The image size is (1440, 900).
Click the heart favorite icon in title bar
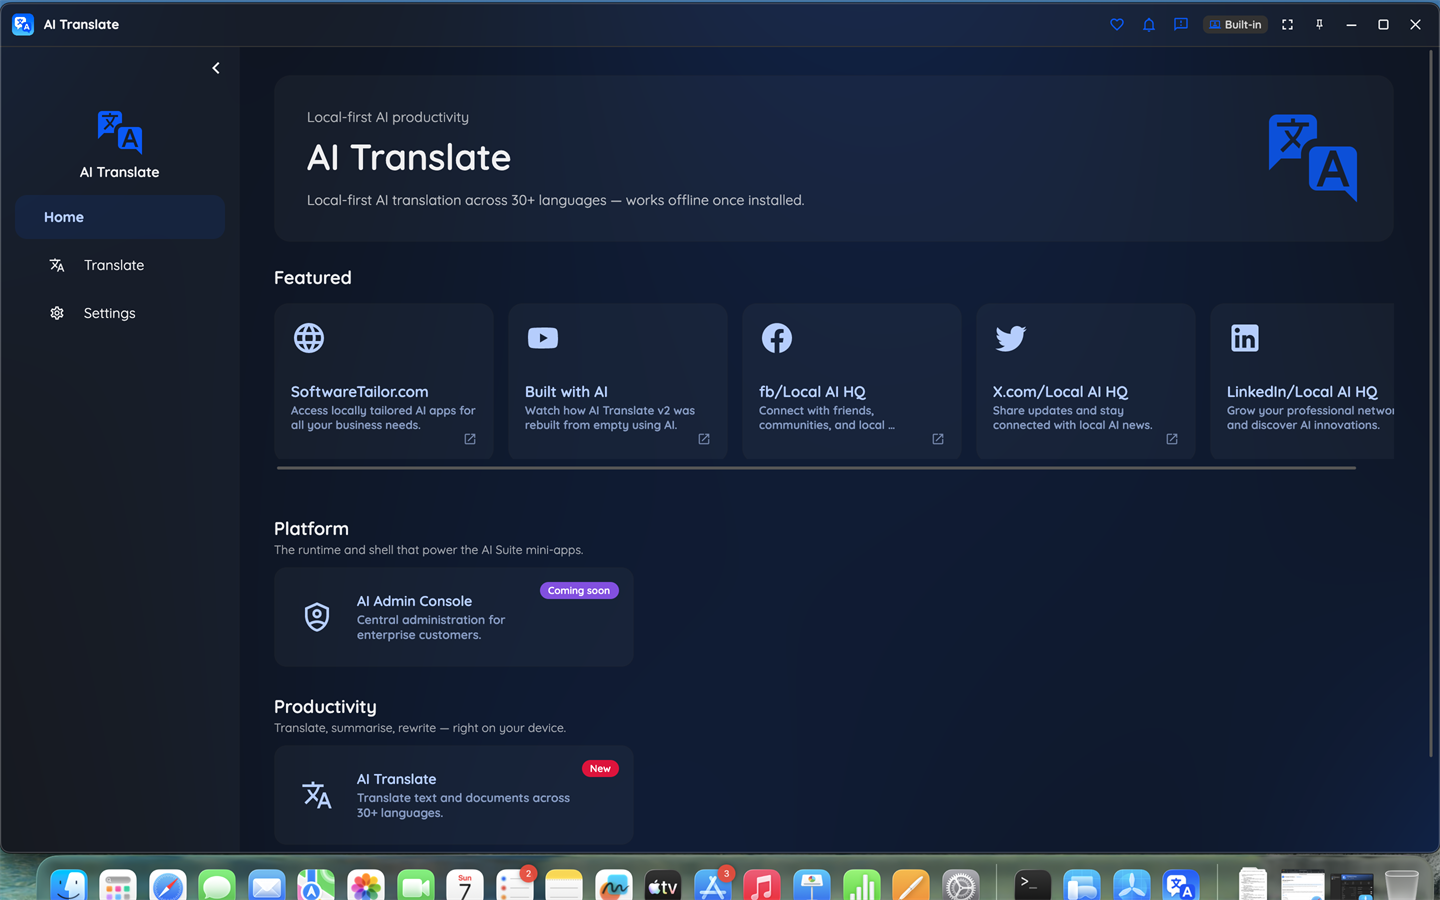(x=1117, y=24)
